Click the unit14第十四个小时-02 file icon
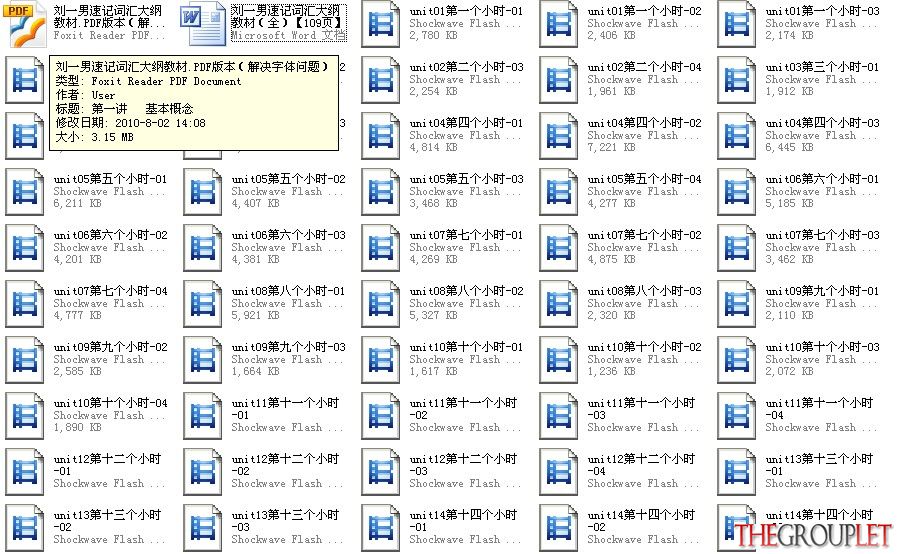899x554 pixels. pyautogui.click(x=558, y=528)
